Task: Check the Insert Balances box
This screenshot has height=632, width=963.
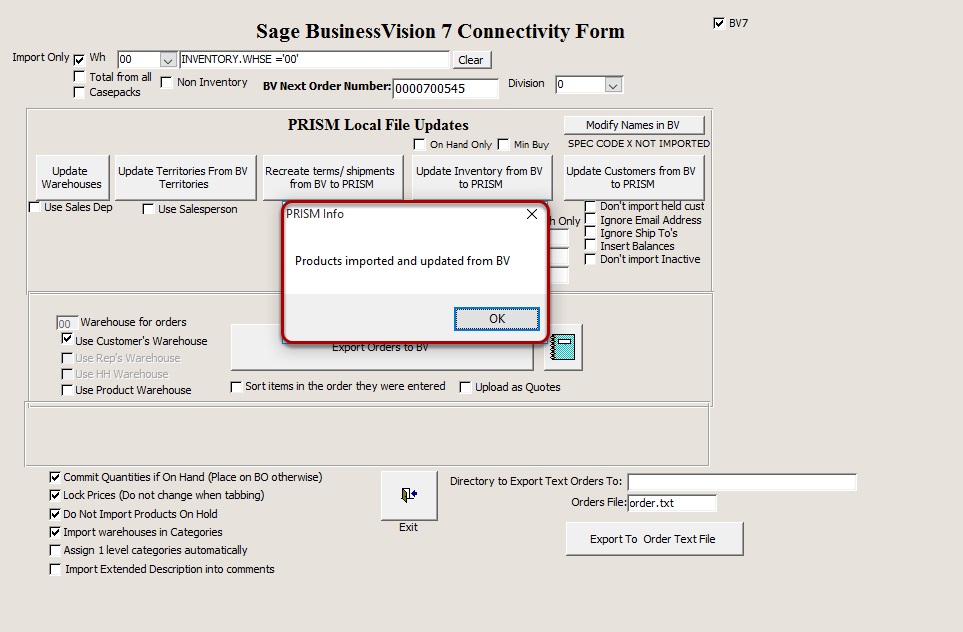Action: [590, 246]
